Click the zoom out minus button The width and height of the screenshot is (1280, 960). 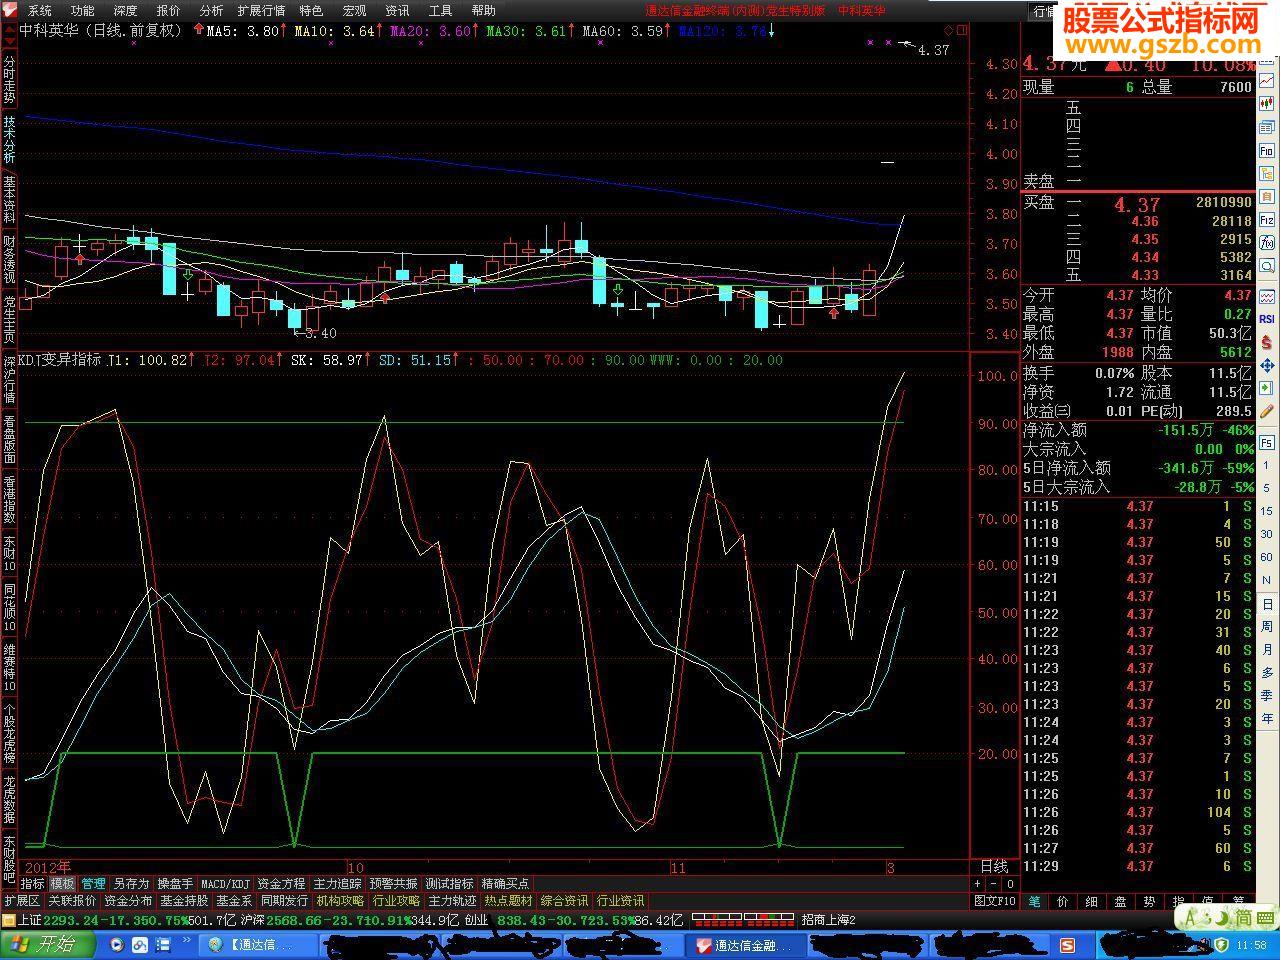(x=993, y=884)
